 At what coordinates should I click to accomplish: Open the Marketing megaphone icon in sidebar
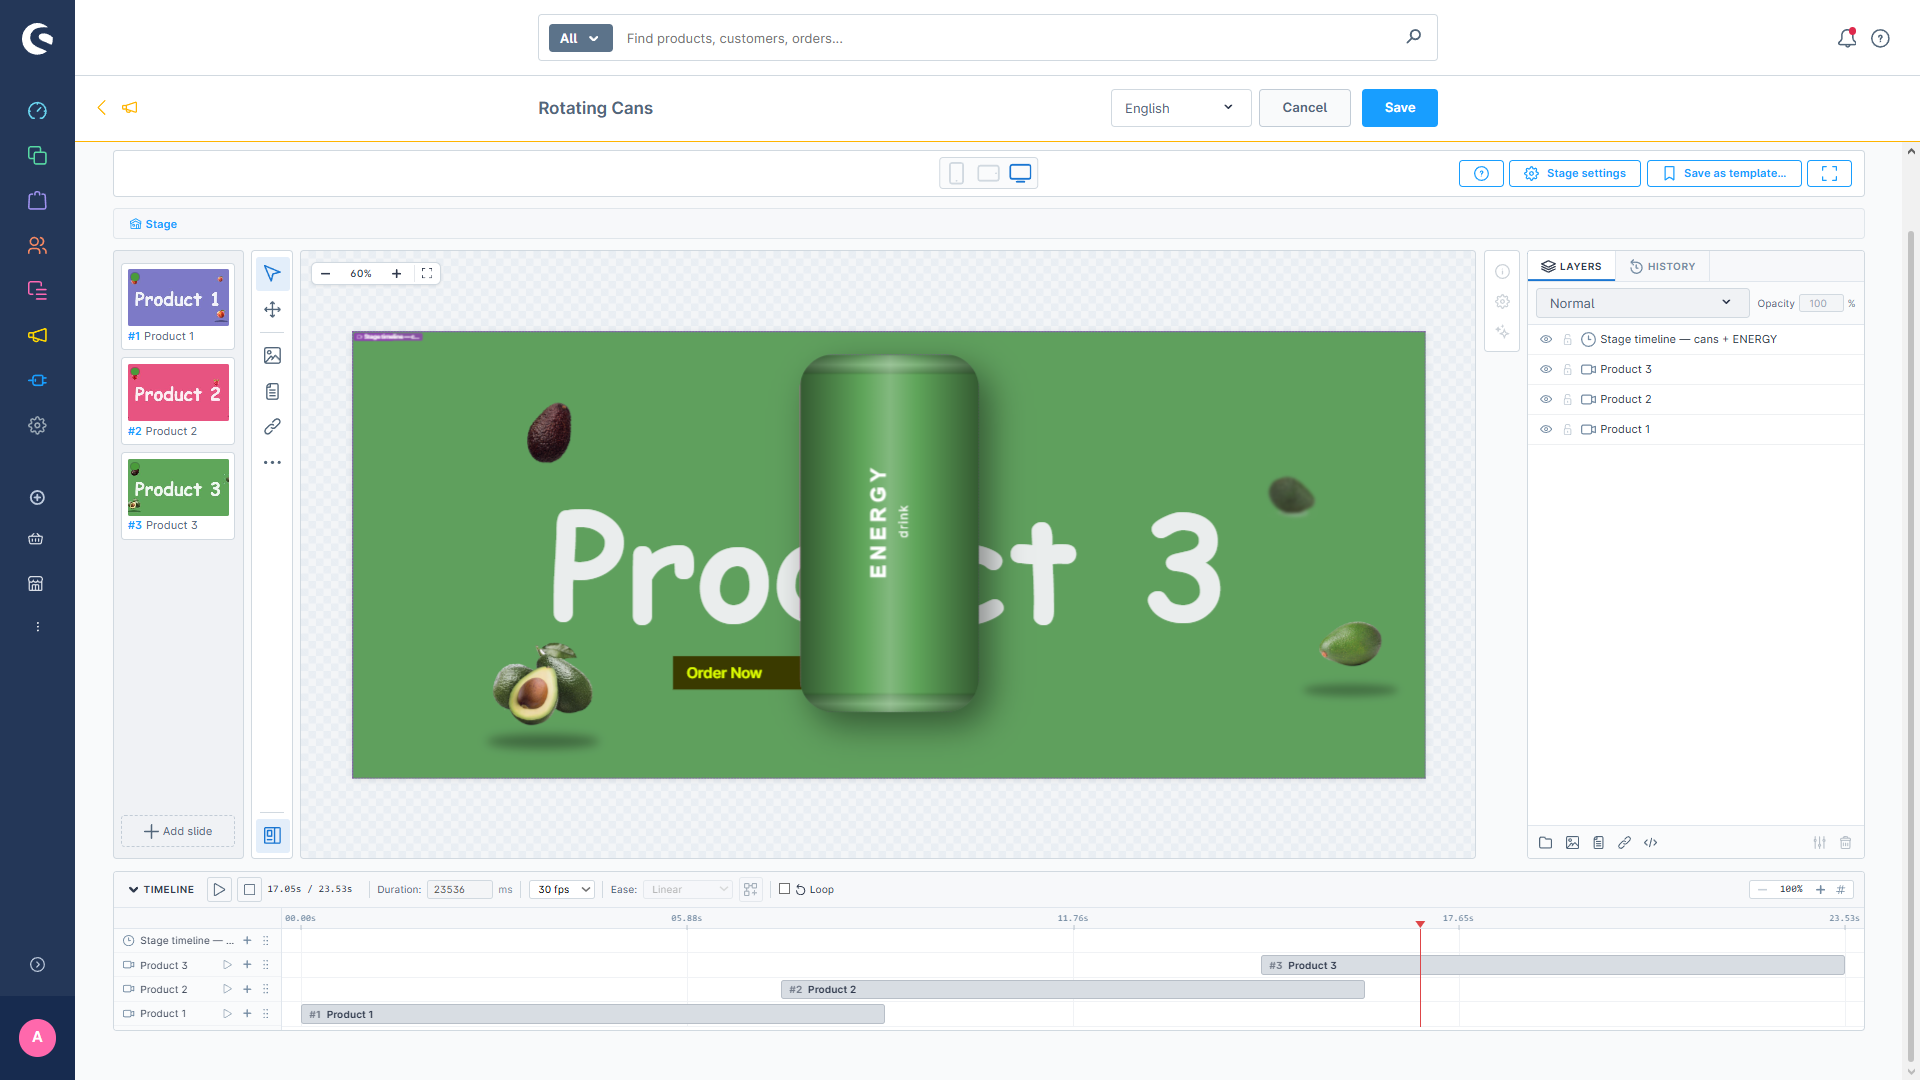point(37,336)
